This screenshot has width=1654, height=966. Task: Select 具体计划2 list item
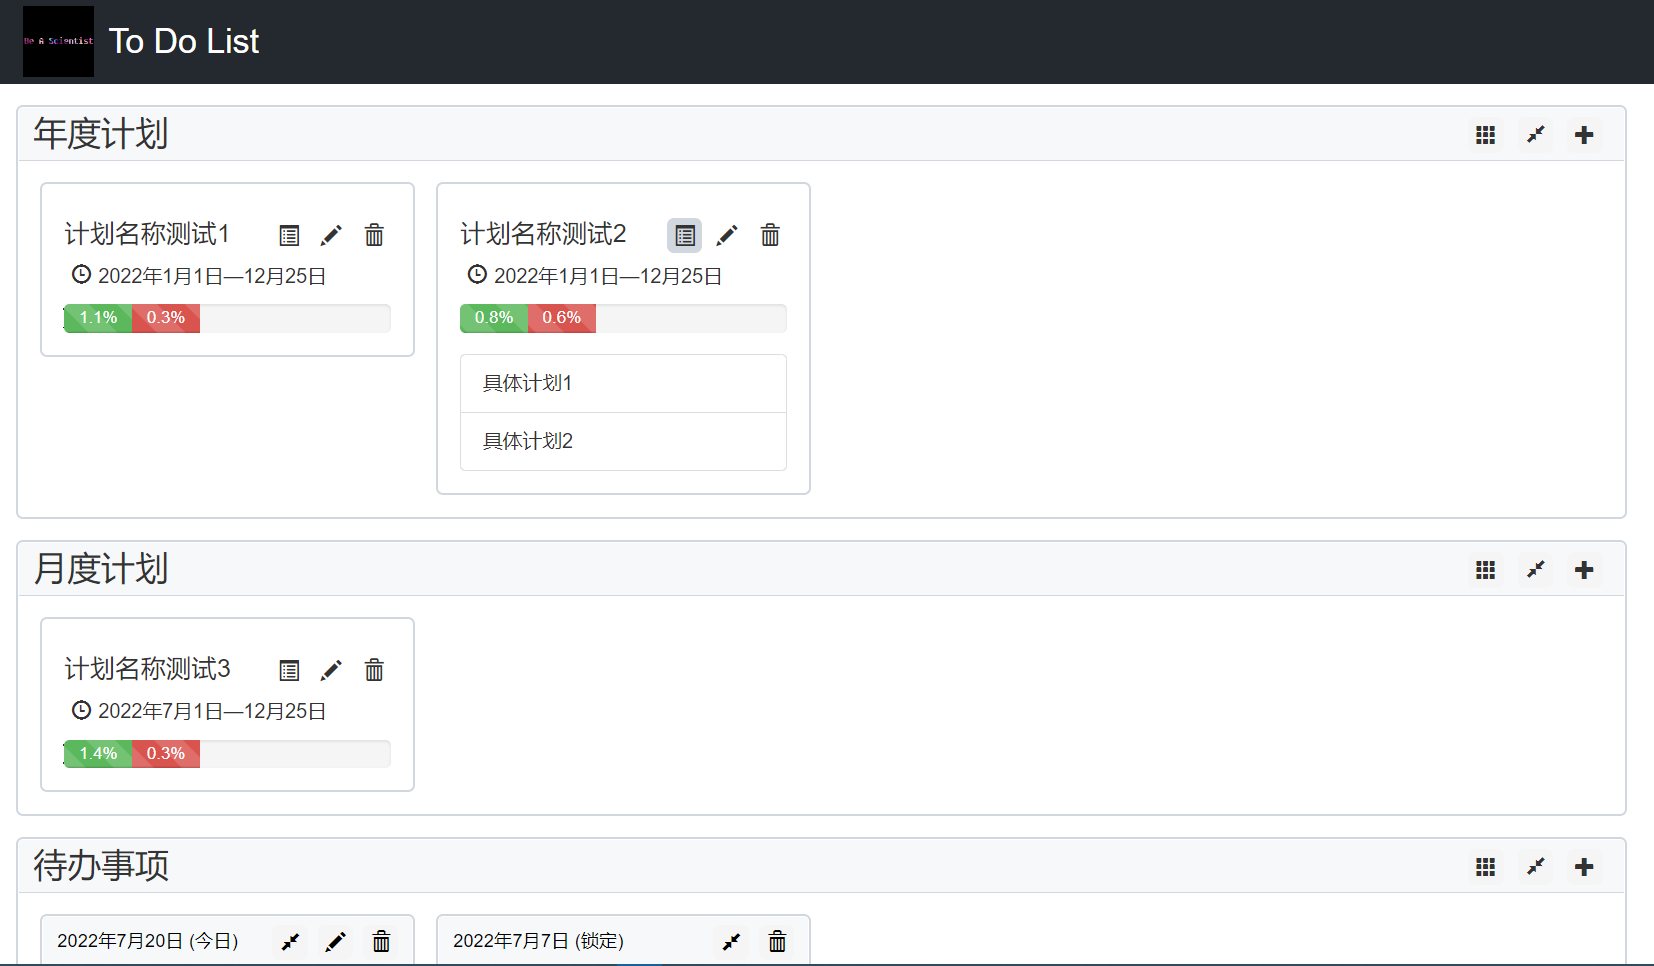point(622,442)
